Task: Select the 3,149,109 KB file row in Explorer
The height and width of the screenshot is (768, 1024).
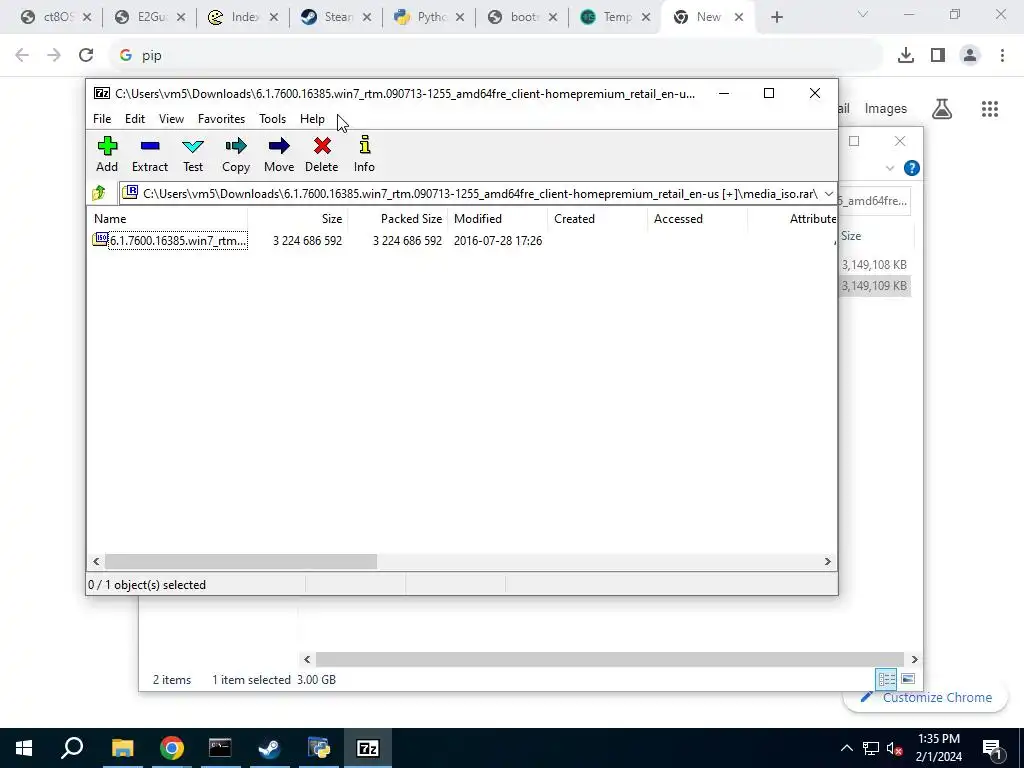Action: pyautogui.click(x=874, y=285)
